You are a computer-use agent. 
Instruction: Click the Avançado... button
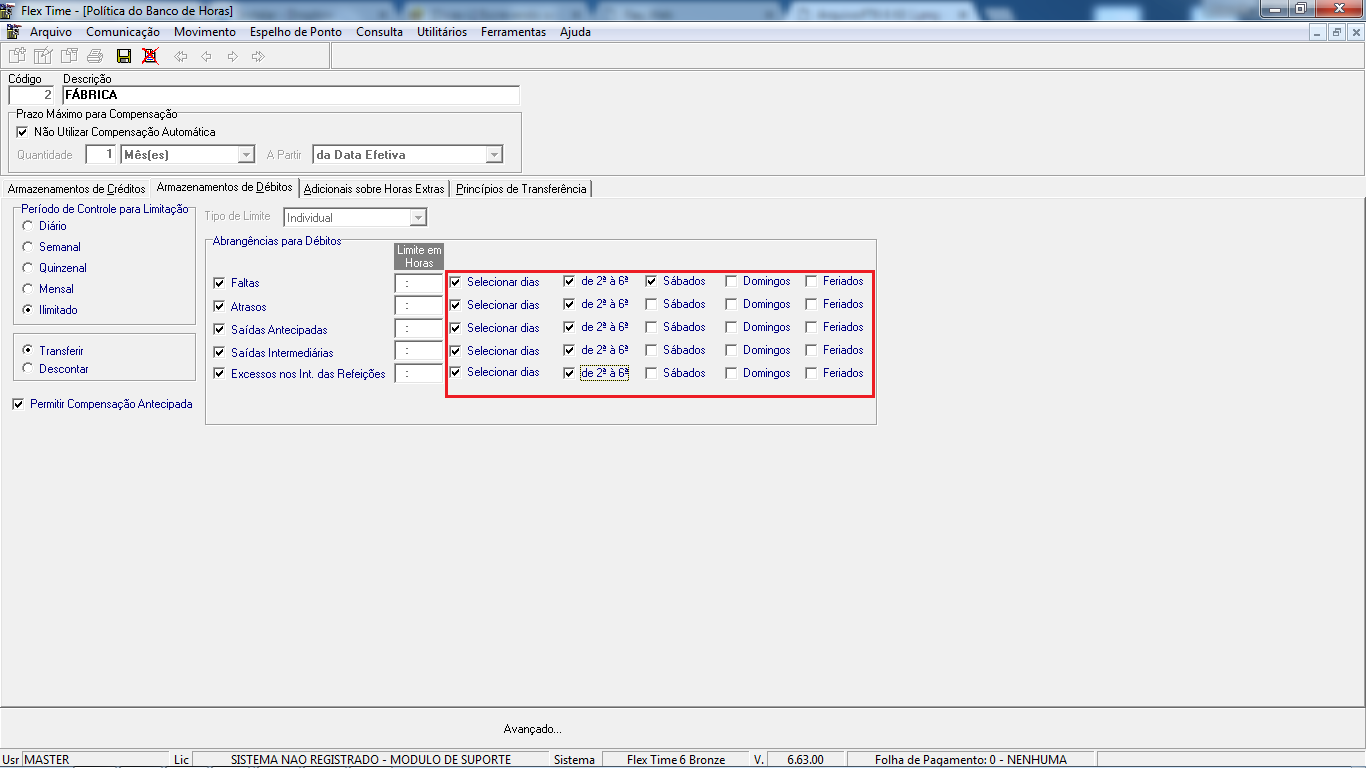(533, 729)
